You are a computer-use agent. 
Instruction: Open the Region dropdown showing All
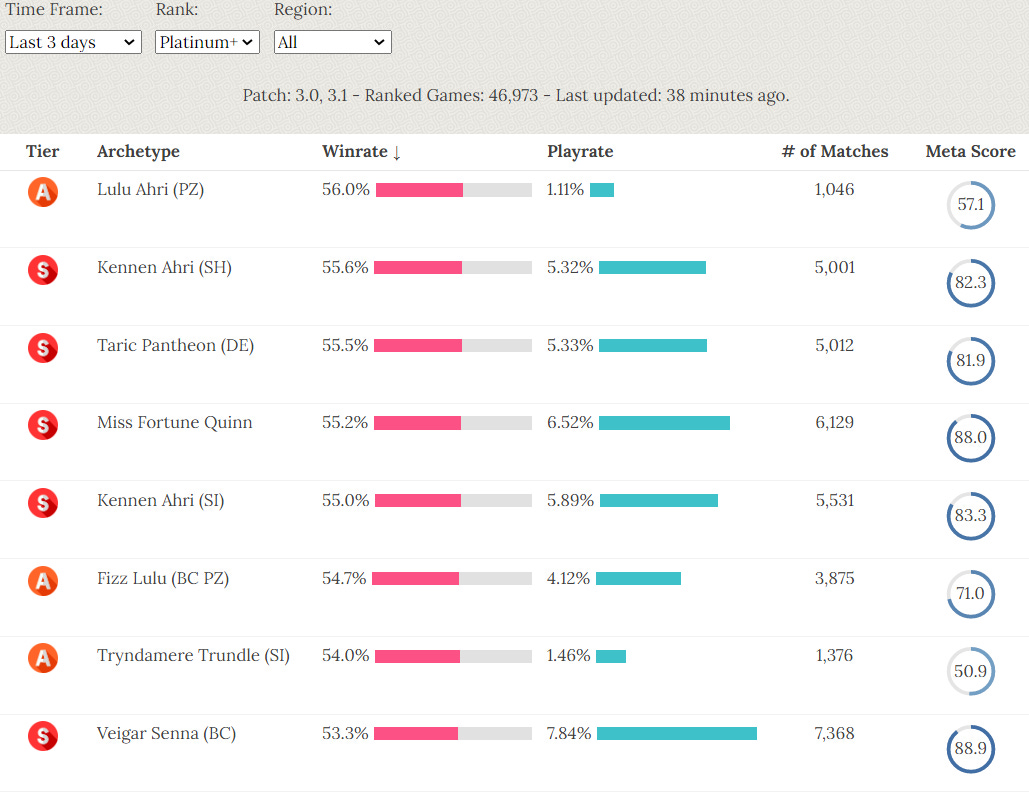coord(333,42)
